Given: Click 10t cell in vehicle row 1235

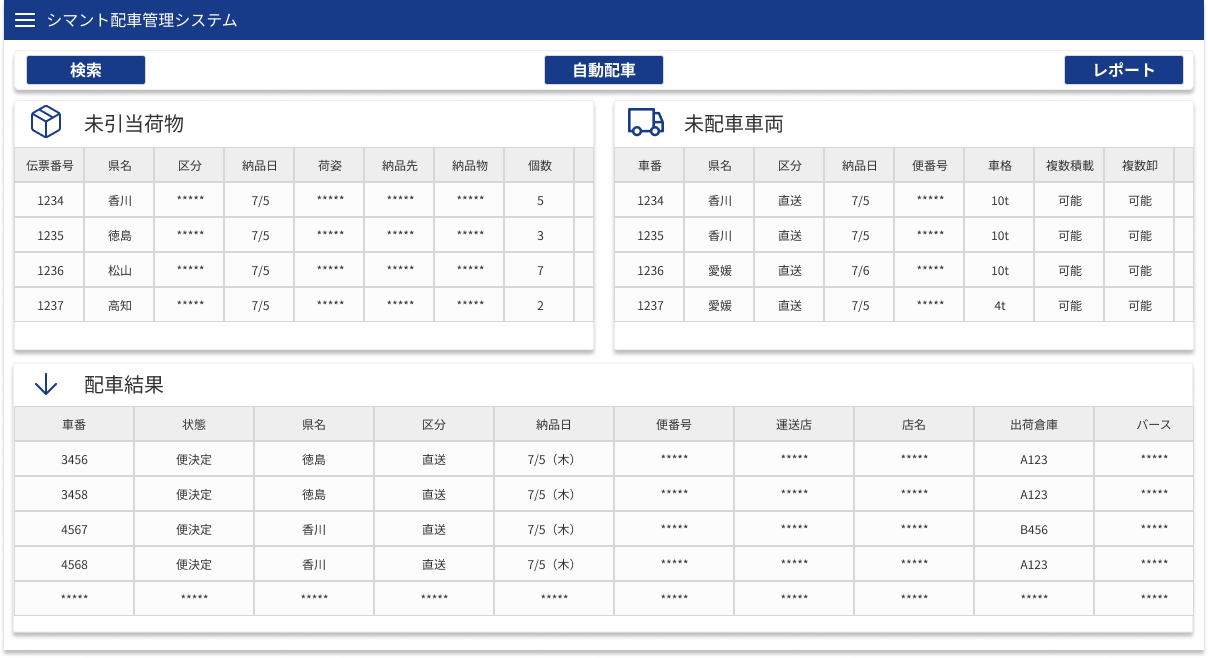Looking at the screenshot, I should (1000, 235).
